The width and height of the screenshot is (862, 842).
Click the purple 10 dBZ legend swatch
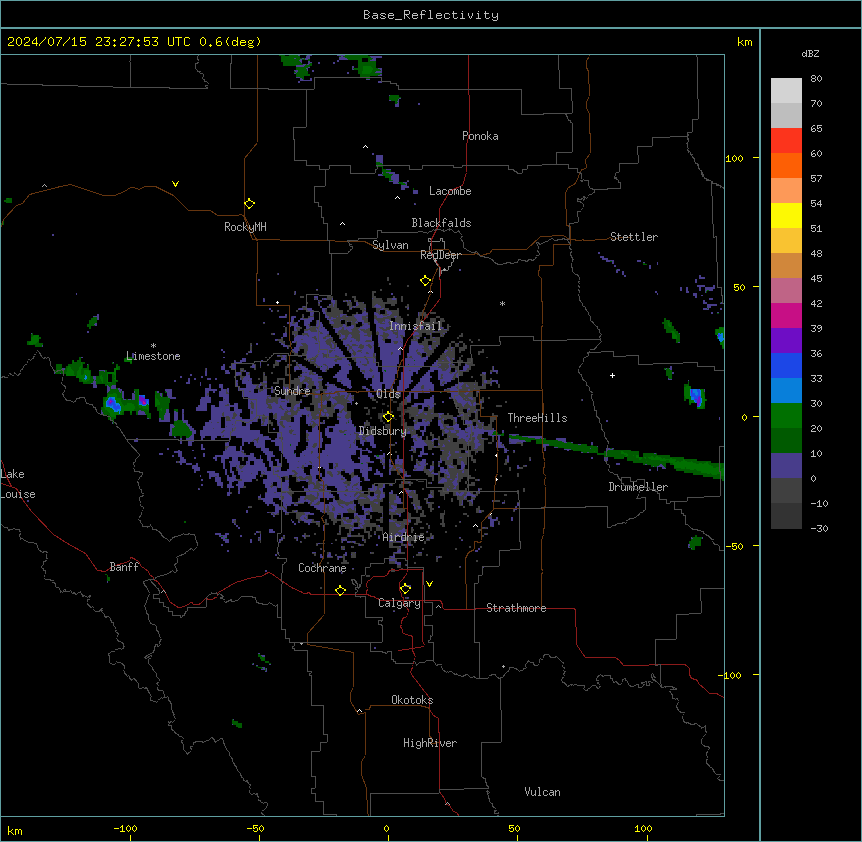click(786, 466)
